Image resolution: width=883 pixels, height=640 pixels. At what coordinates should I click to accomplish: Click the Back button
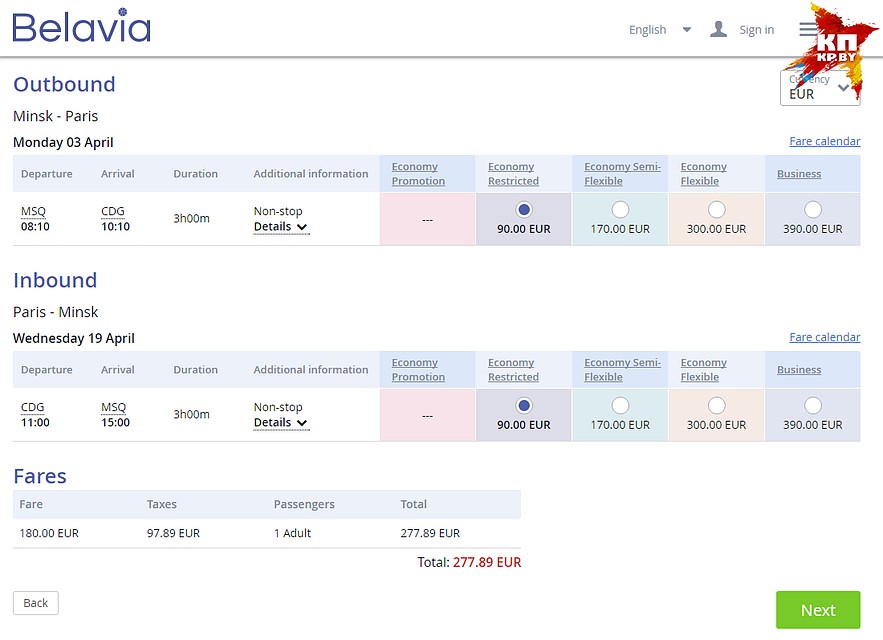click(x=35, y=603)
